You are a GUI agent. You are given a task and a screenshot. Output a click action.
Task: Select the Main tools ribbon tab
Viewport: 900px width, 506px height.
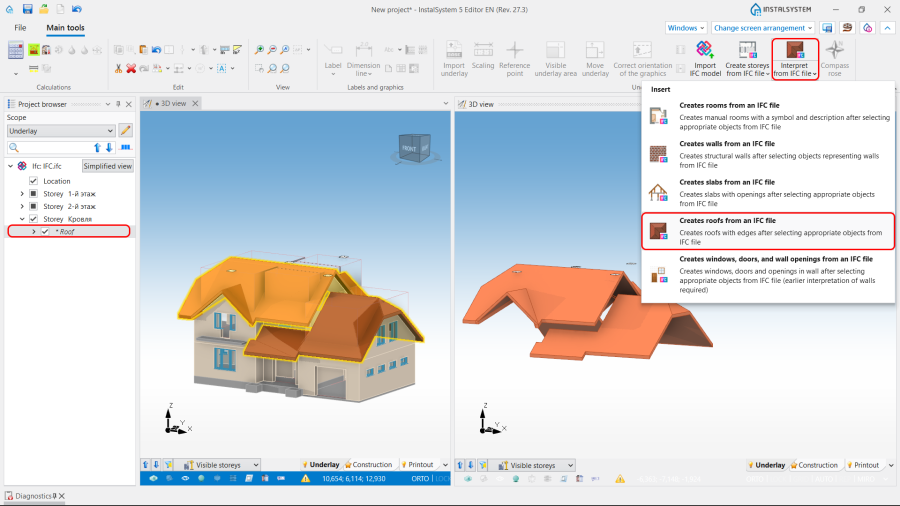(x=65, y=28)
